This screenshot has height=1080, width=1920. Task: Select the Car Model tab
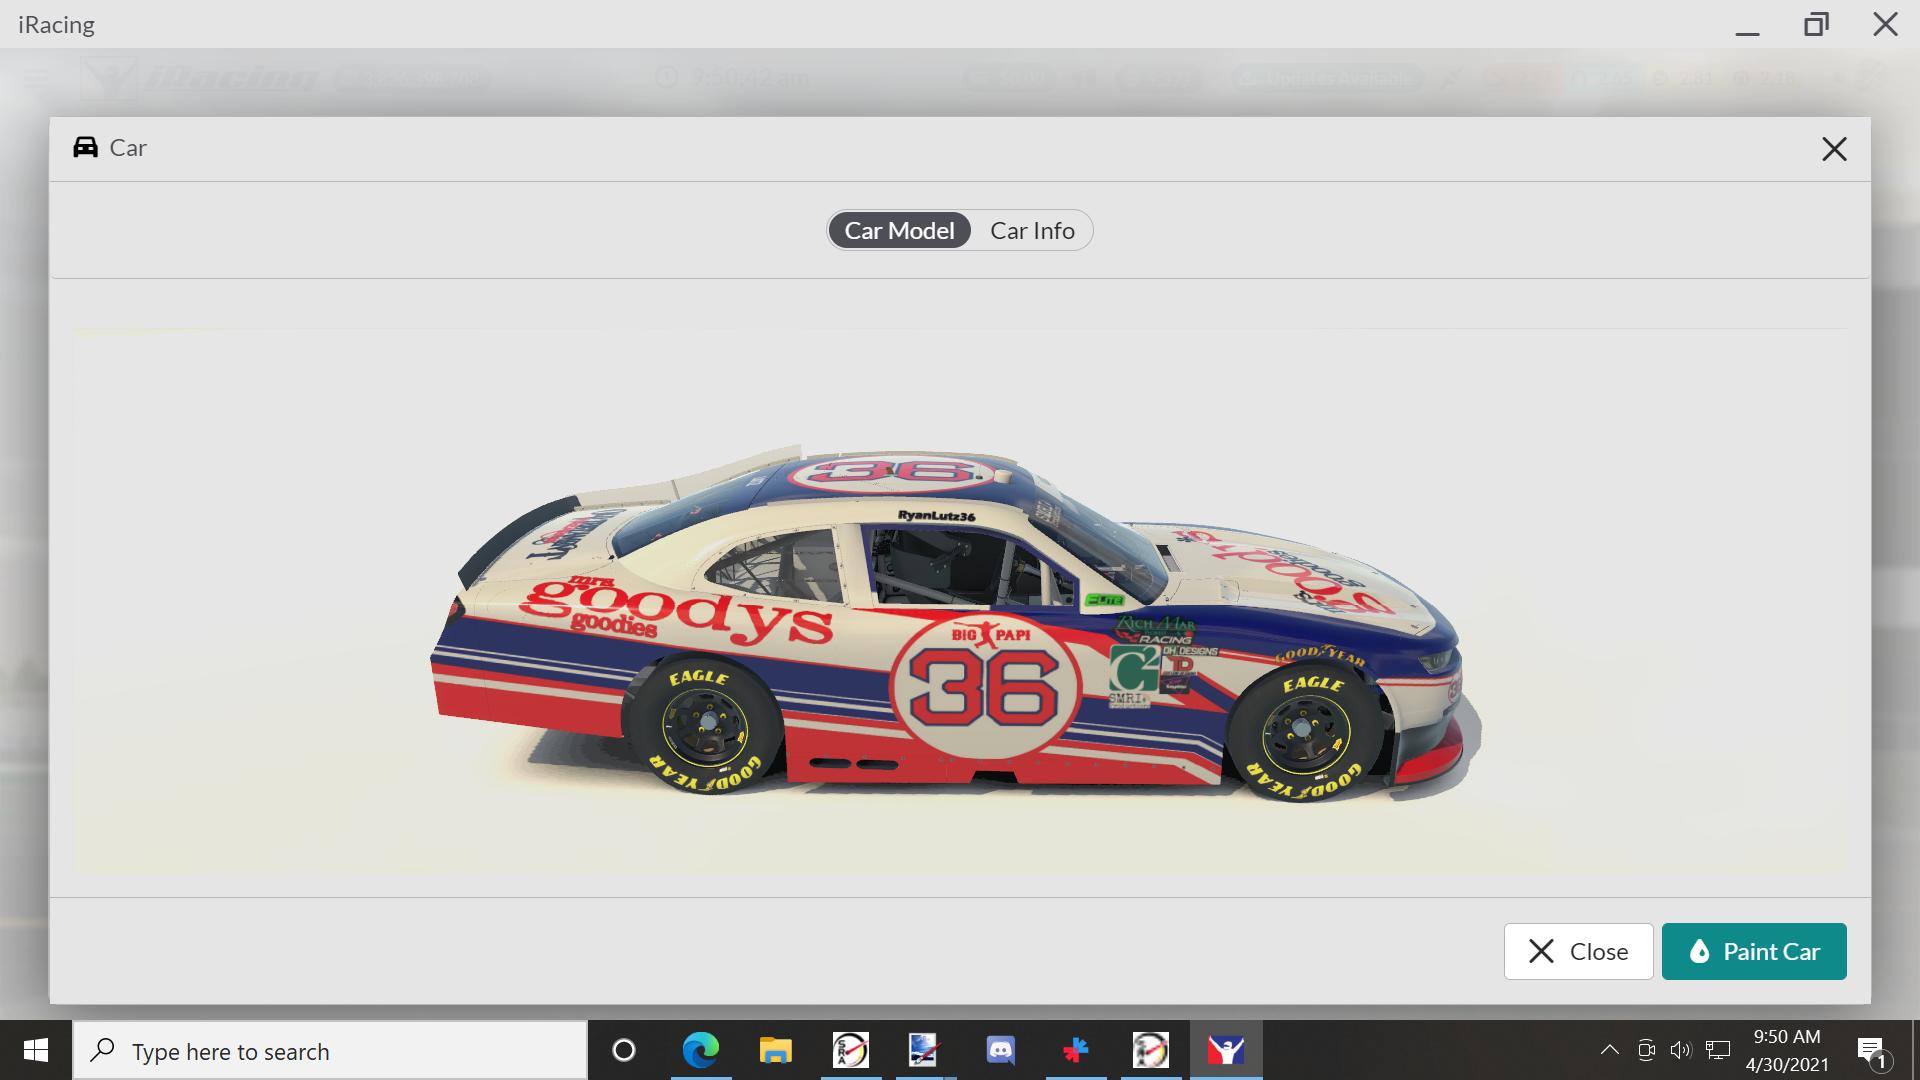(x=898, y=230)
